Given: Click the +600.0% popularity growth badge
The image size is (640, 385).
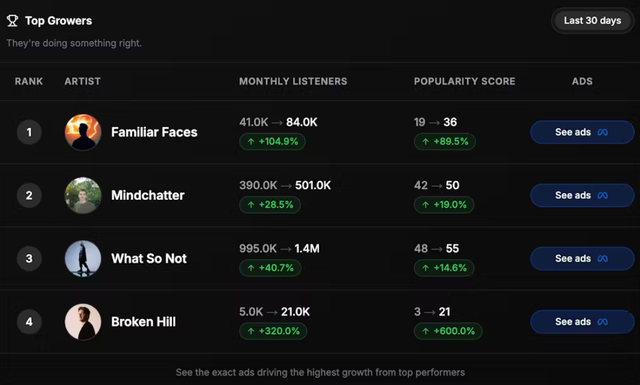Looking at the screenshot, I should 448,331.
